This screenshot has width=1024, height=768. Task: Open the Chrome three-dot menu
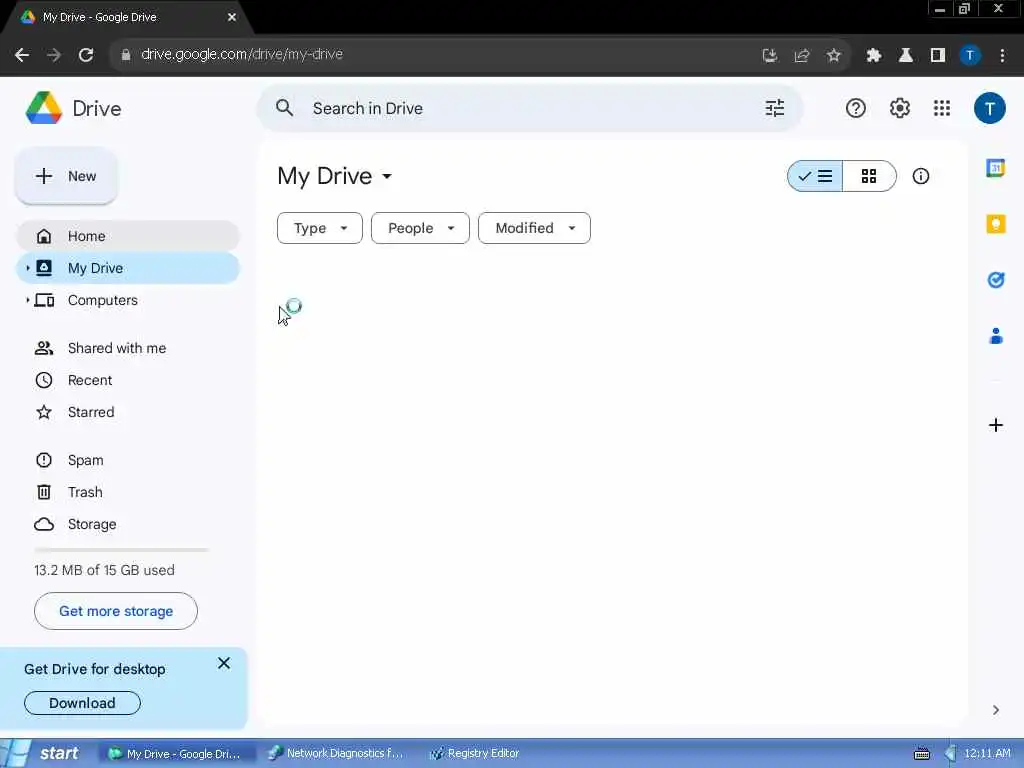click(x=1002, y=56)
